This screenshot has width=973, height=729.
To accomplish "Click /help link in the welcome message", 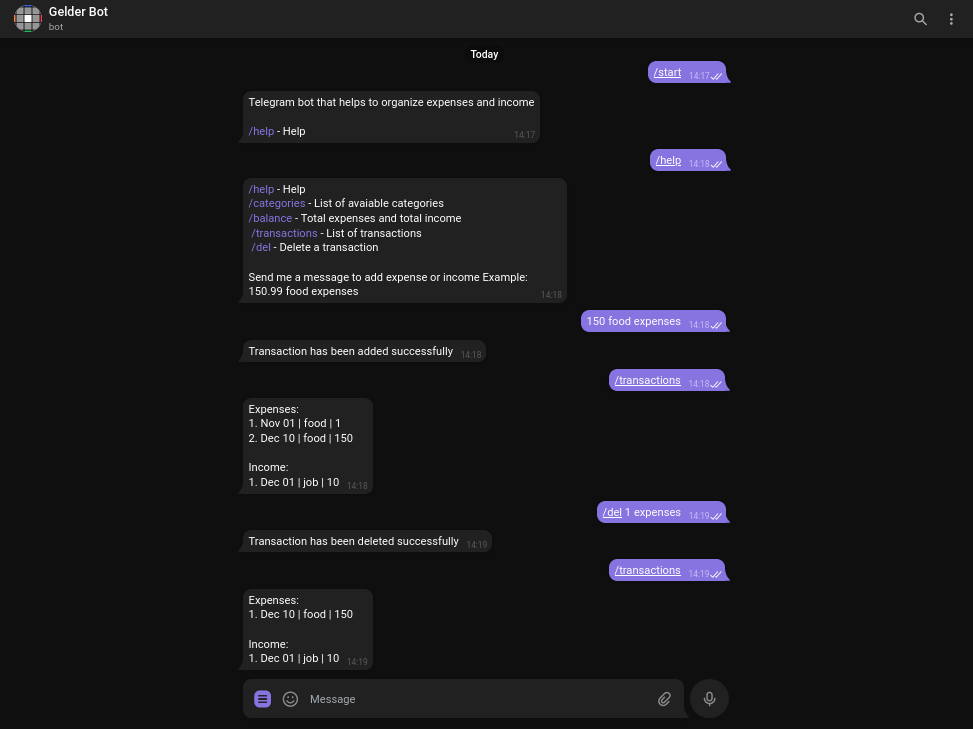I will [261, 132].
